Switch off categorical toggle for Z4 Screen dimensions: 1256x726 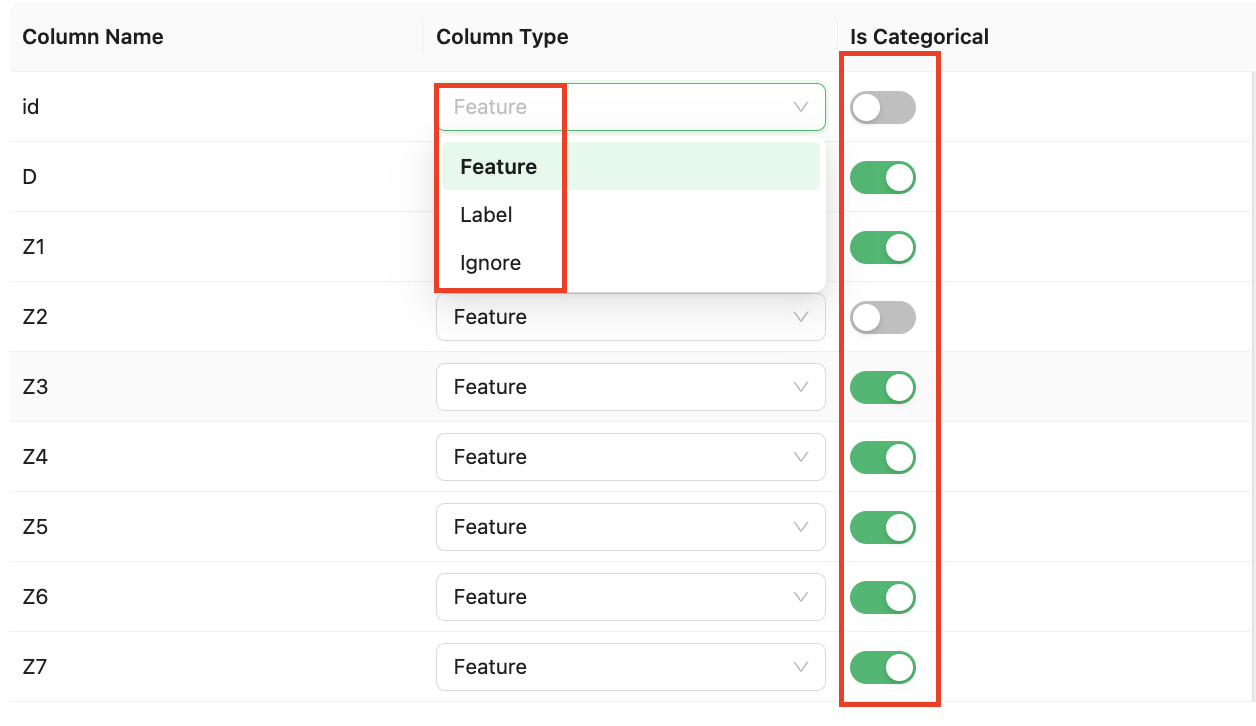[x=882, y=458]
